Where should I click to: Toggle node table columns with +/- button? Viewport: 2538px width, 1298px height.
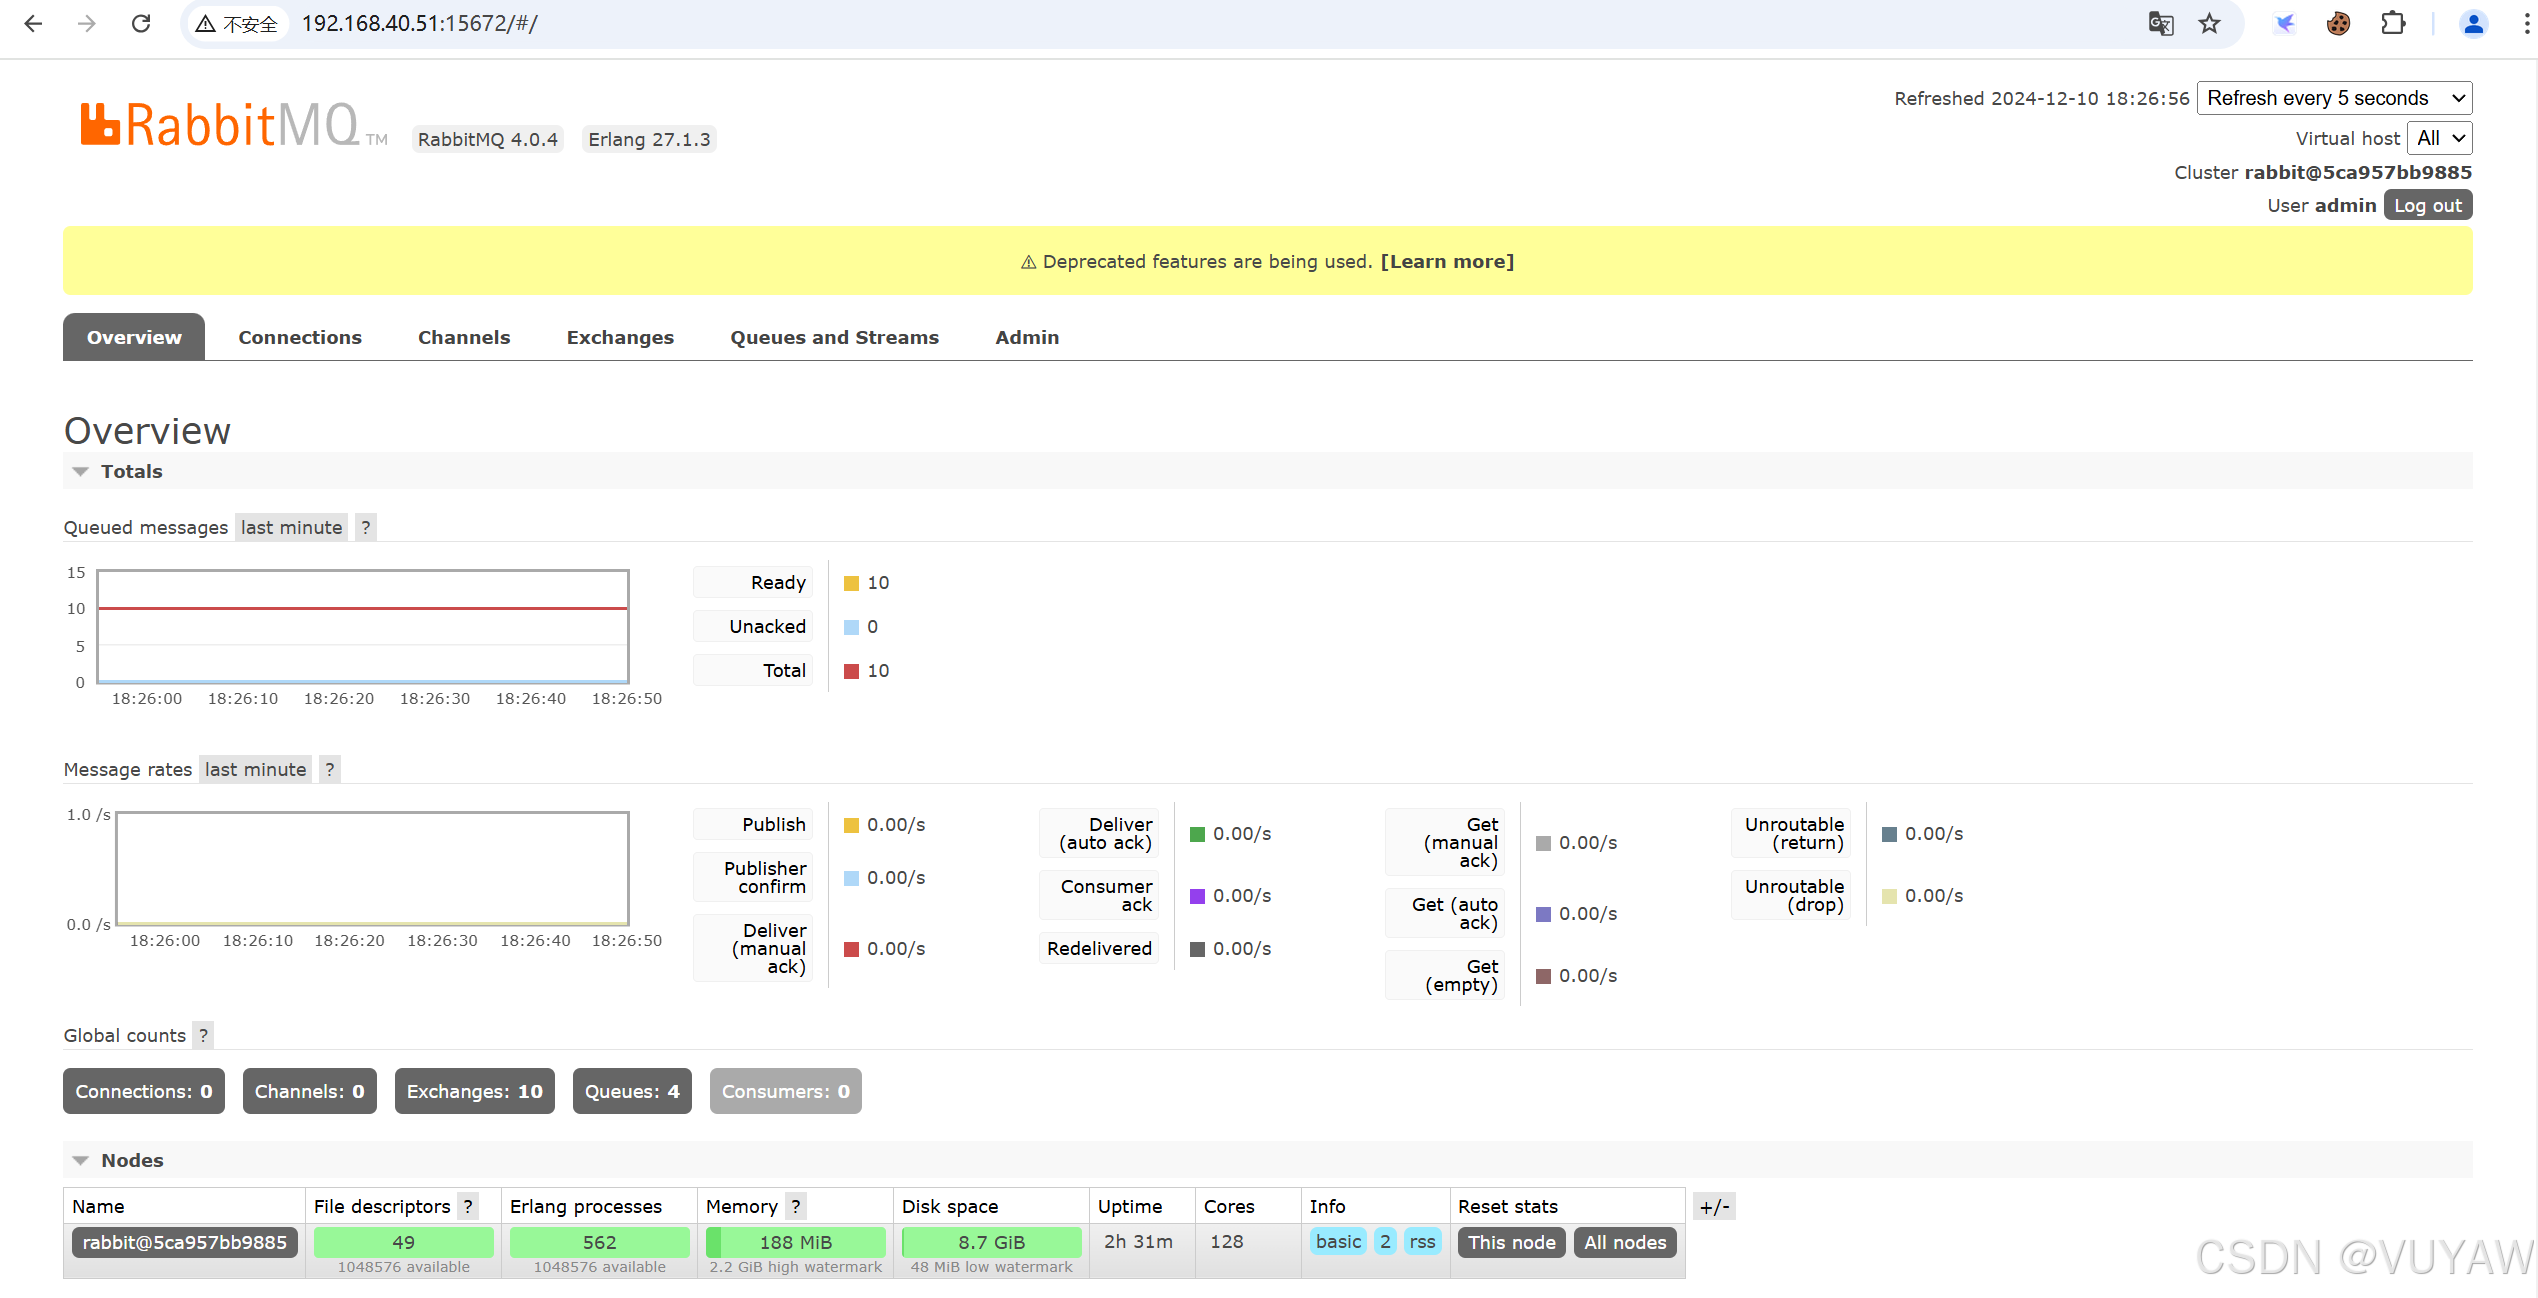coord(1714,1206)
